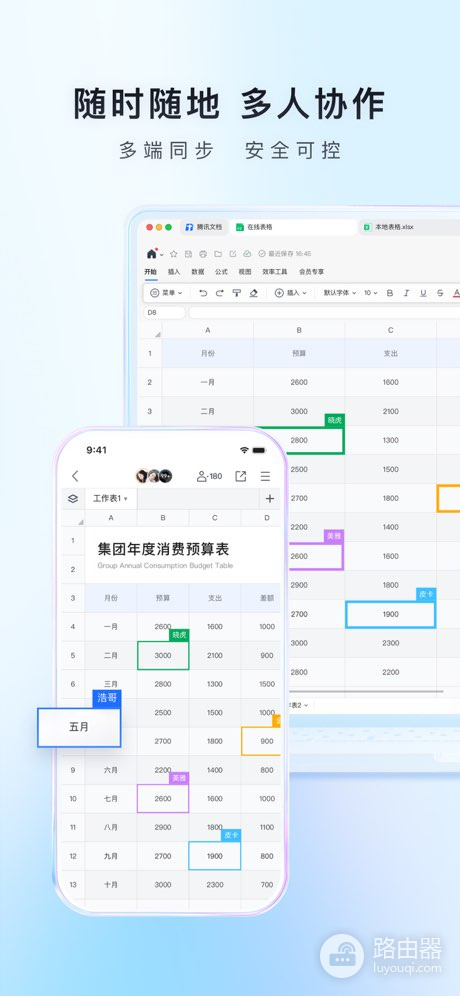Open the 插入 toolbar dropdown
Screen dimensions: 460x996
291,293
